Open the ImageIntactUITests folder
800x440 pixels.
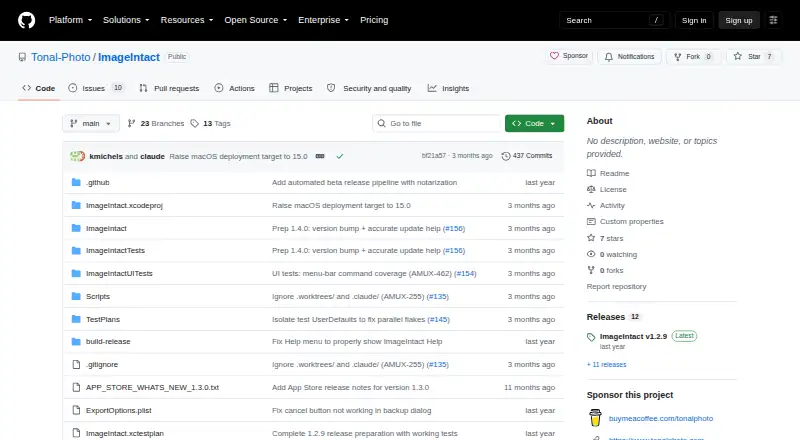click(119, 273)
